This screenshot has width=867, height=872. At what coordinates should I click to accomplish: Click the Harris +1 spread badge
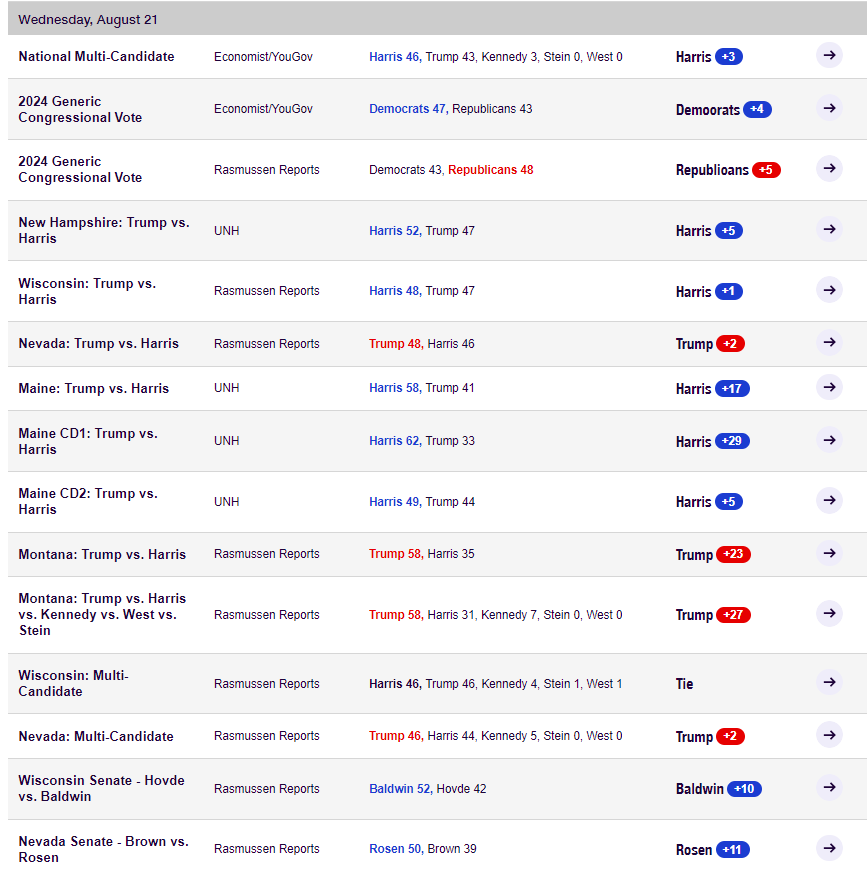point(729,291)
